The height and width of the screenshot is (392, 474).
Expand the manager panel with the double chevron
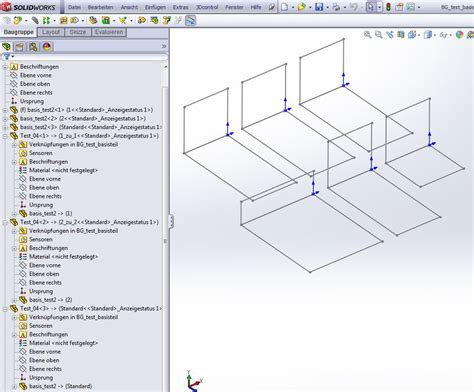[x=164, y=46]
